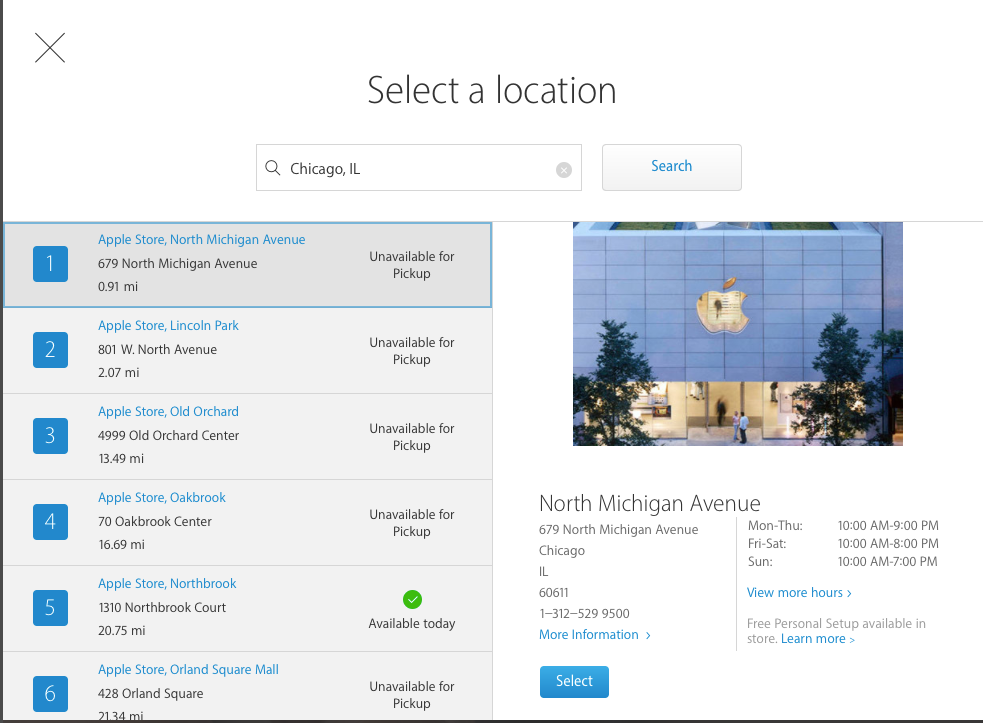Expand View more hours
Viewport: 983px width, 723px height.
click(799, 593)
